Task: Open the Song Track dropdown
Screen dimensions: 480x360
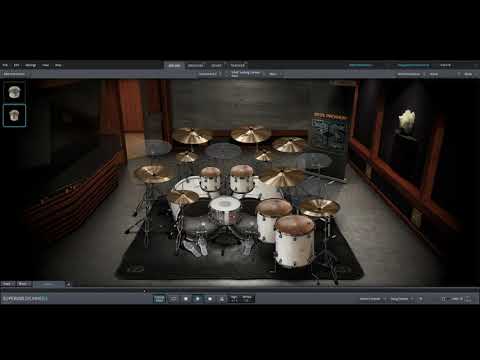Action: pyautogui.click(x=401, y=299)
